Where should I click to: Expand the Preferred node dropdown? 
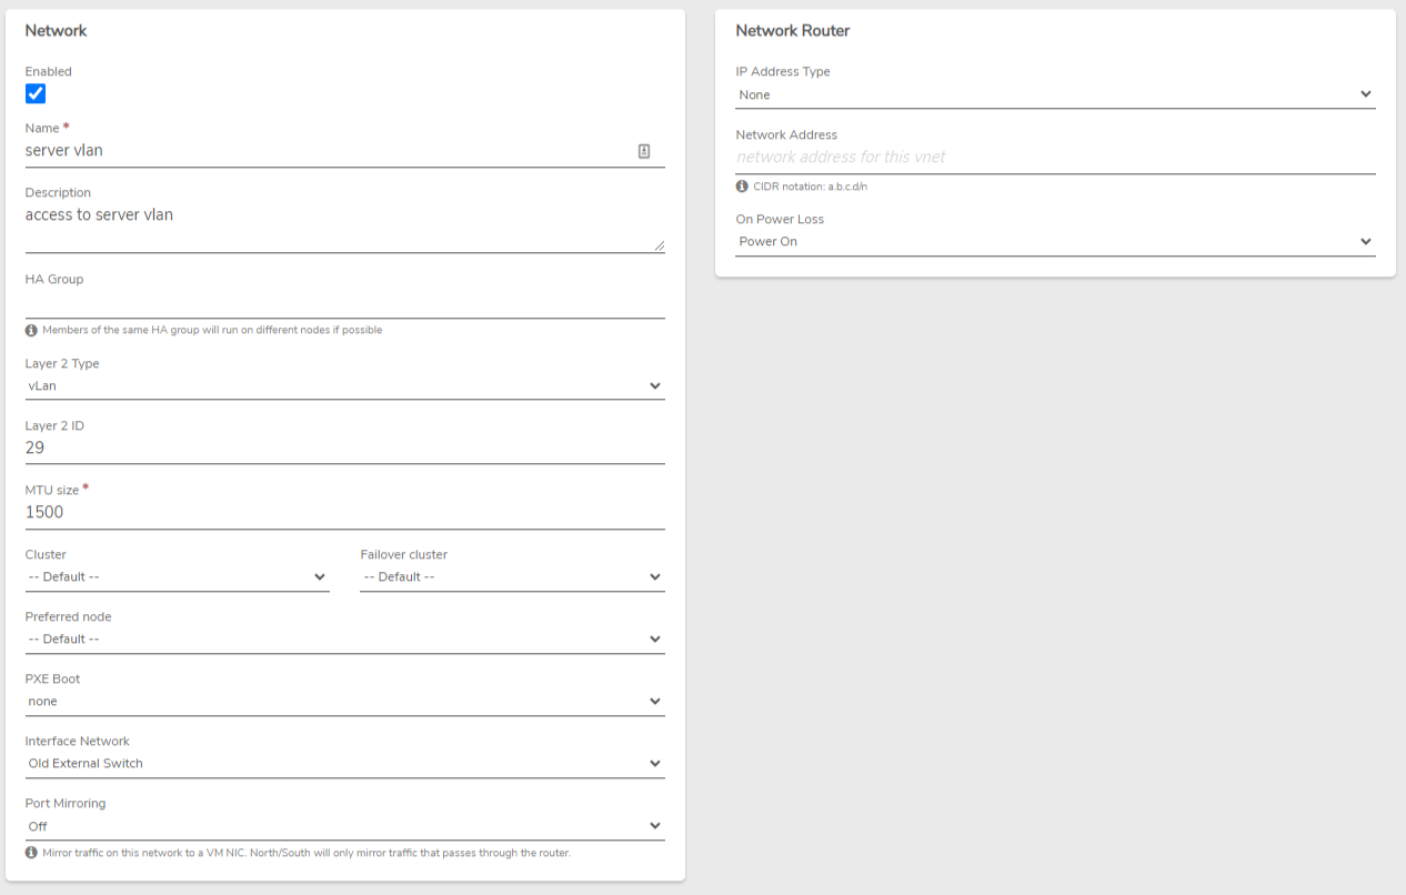[x=345, y=639]
